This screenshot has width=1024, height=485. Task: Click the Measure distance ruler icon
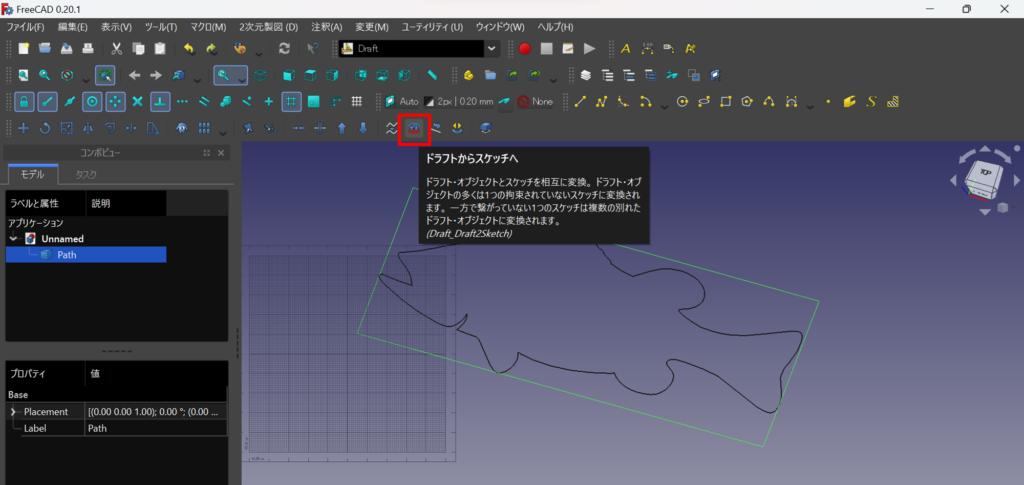click(x=432, y=75)
